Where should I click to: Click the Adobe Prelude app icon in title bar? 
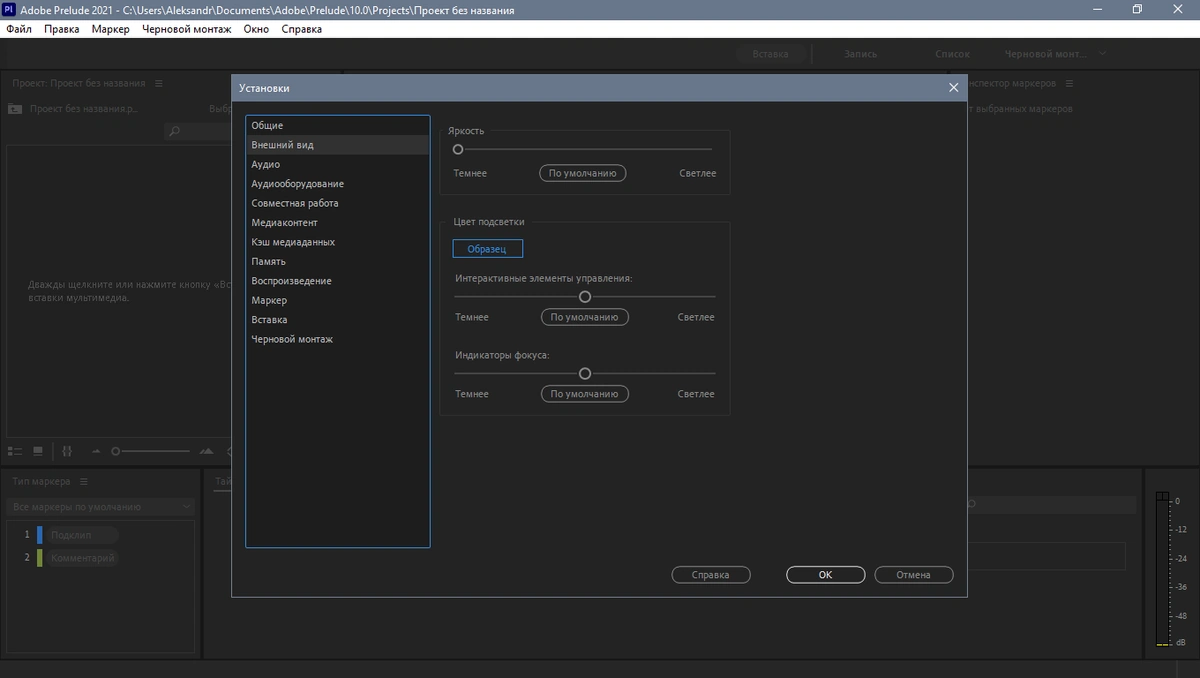pyautogui.click(x=10, y=9)
